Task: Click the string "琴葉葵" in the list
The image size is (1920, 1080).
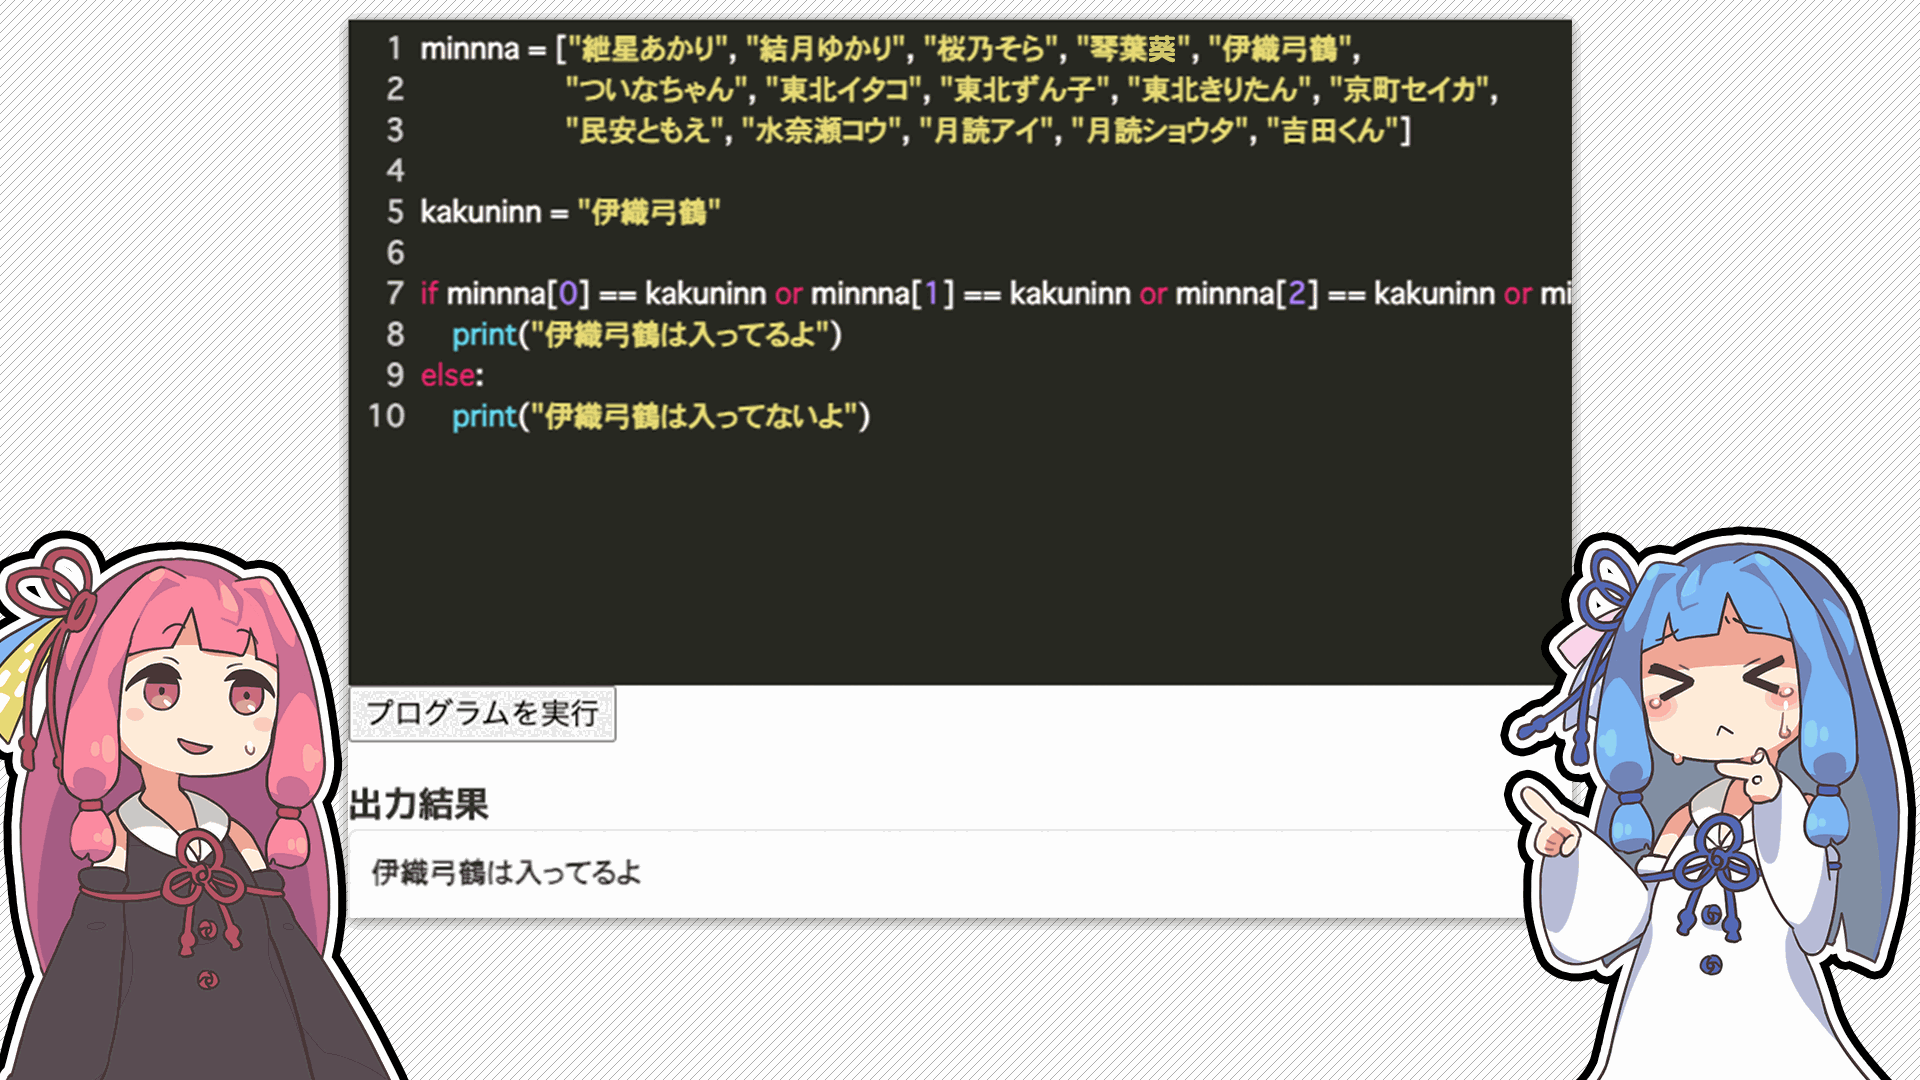Action: [1133, 48]
